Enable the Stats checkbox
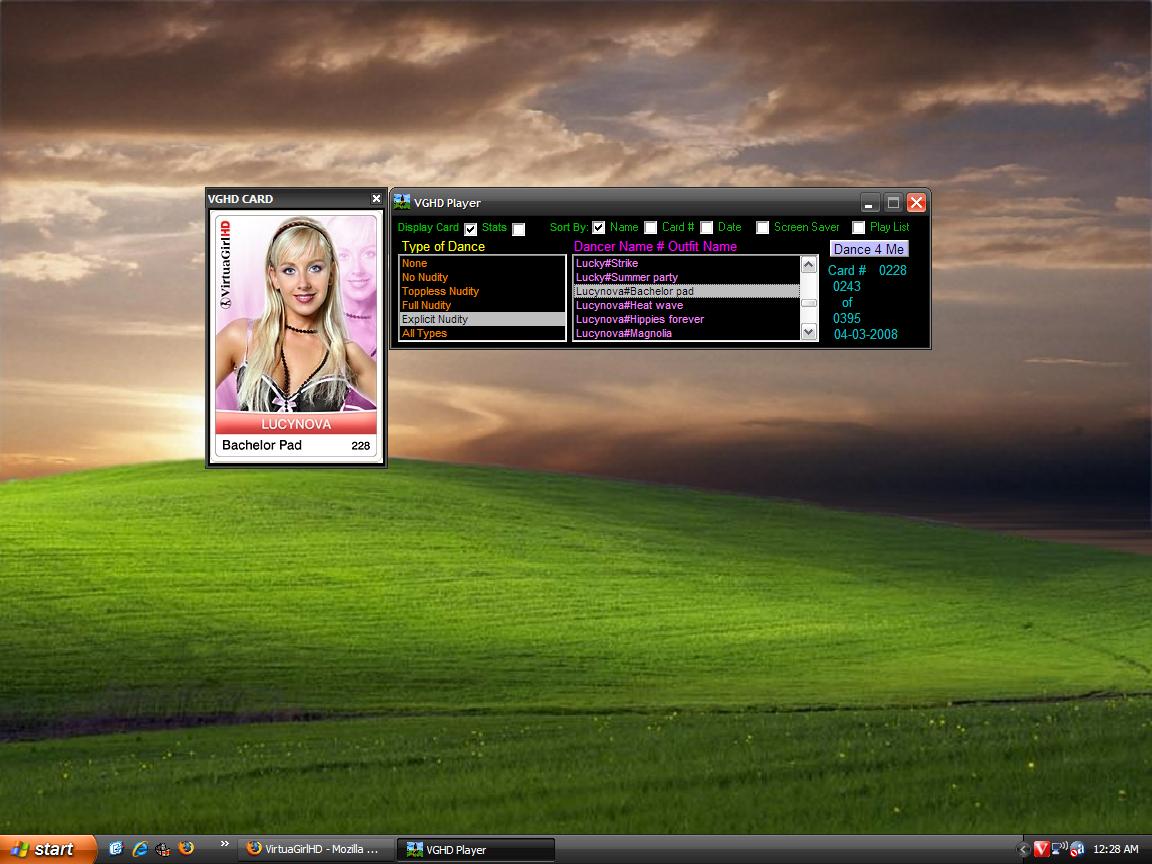The image size is (1152, 864). point(519,229)
